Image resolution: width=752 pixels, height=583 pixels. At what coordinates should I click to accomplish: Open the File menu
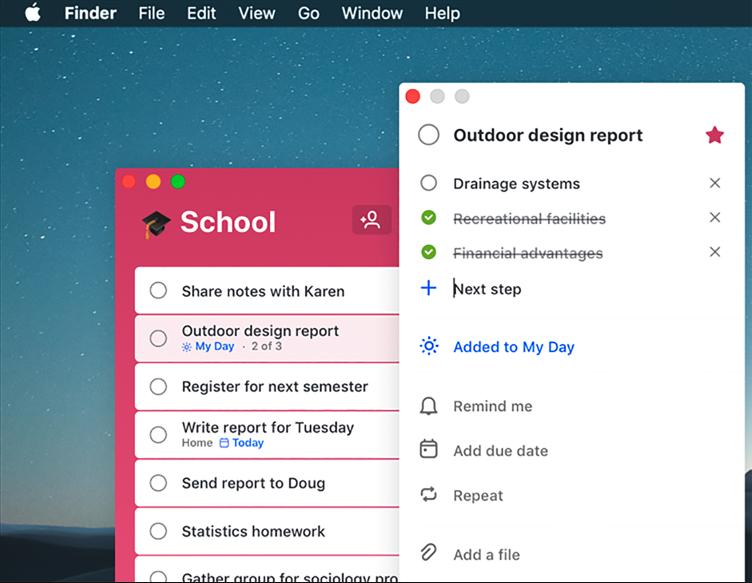tap(152, 13)
